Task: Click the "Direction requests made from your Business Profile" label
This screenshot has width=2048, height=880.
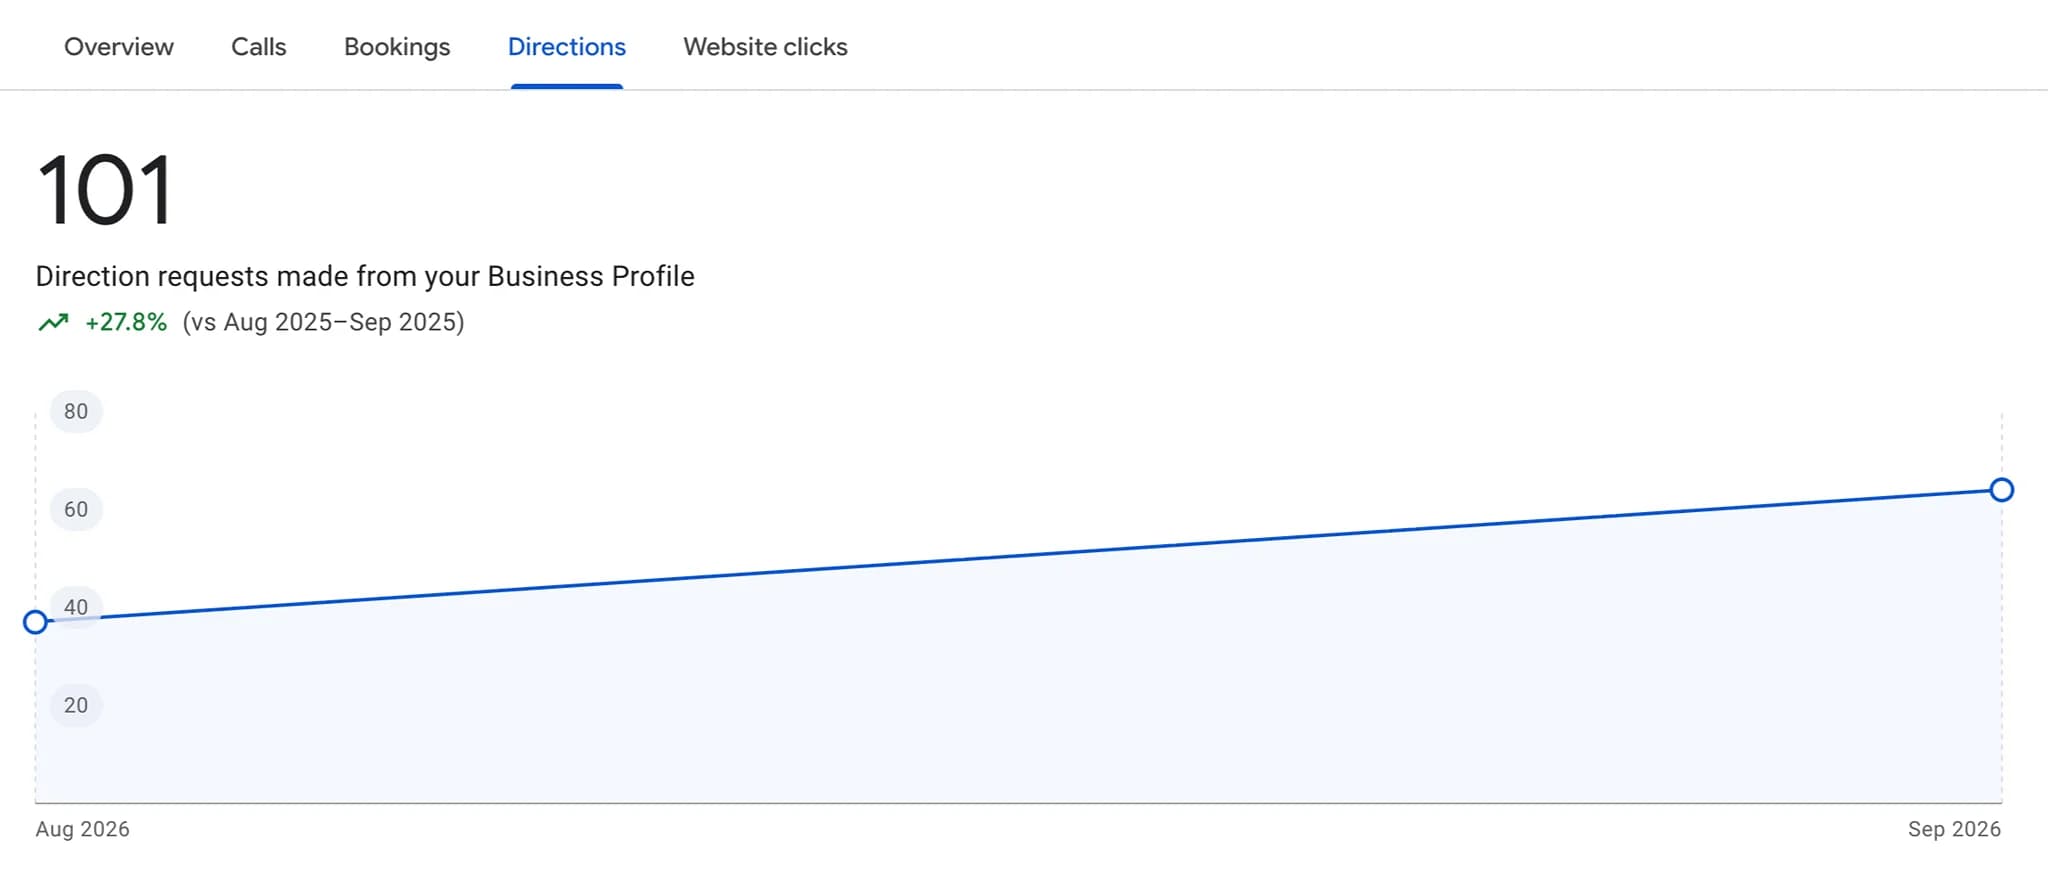Action: click(x=365, y=276)
